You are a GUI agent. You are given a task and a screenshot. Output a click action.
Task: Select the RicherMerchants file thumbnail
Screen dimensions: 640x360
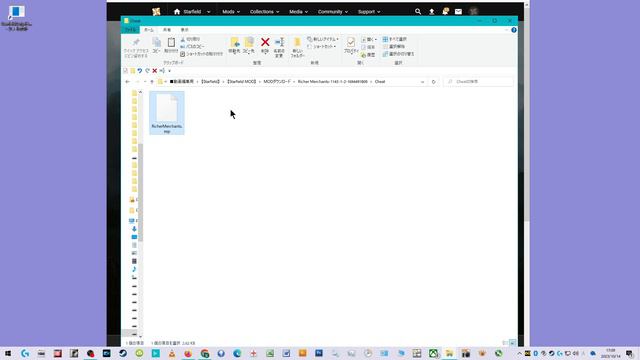tap(167, 113)
